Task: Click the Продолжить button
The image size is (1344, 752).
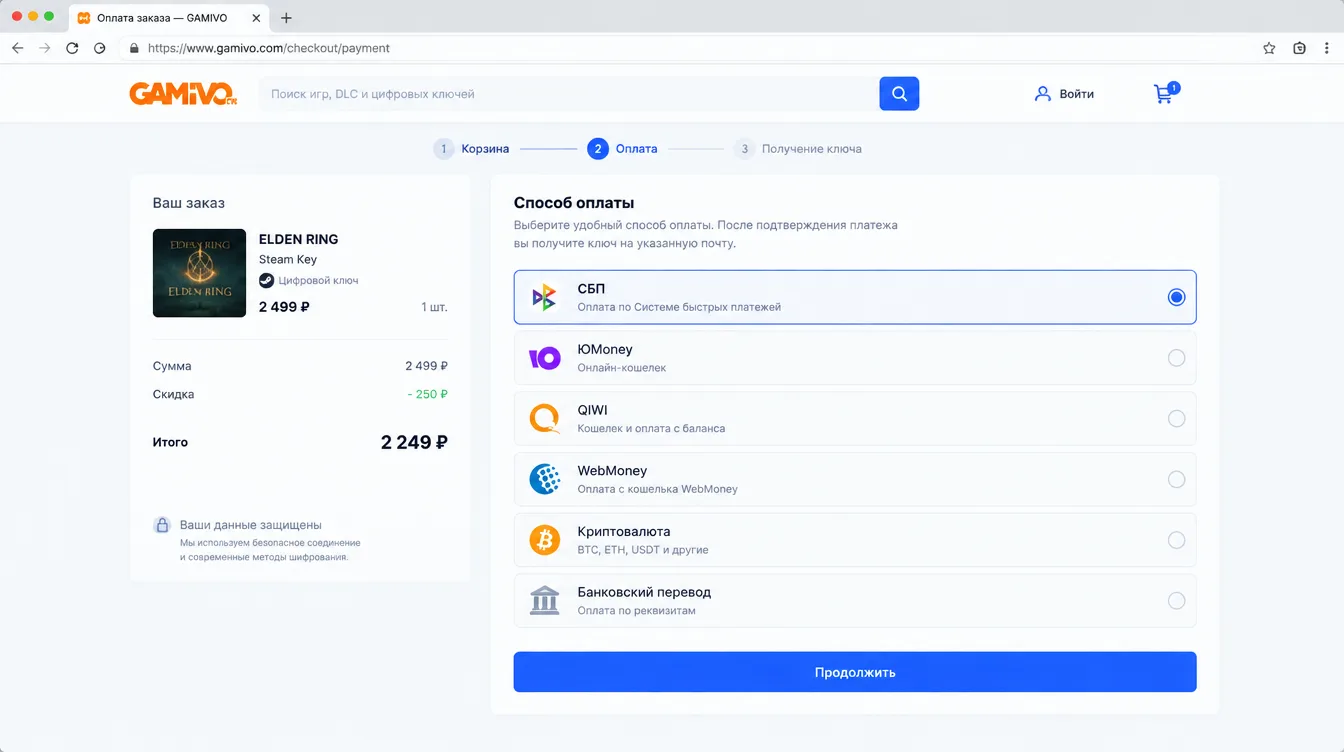Action: [x=855, y=672]
